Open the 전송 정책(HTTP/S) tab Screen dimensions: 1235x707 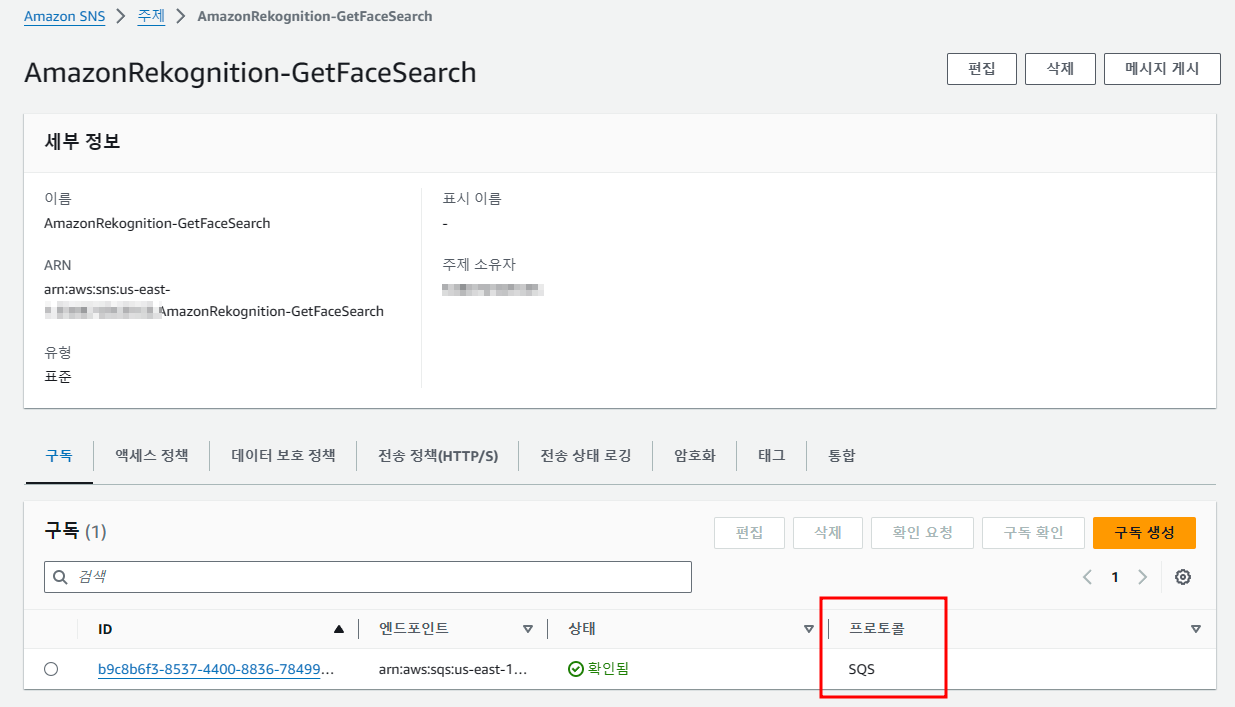tap(438, 456)
